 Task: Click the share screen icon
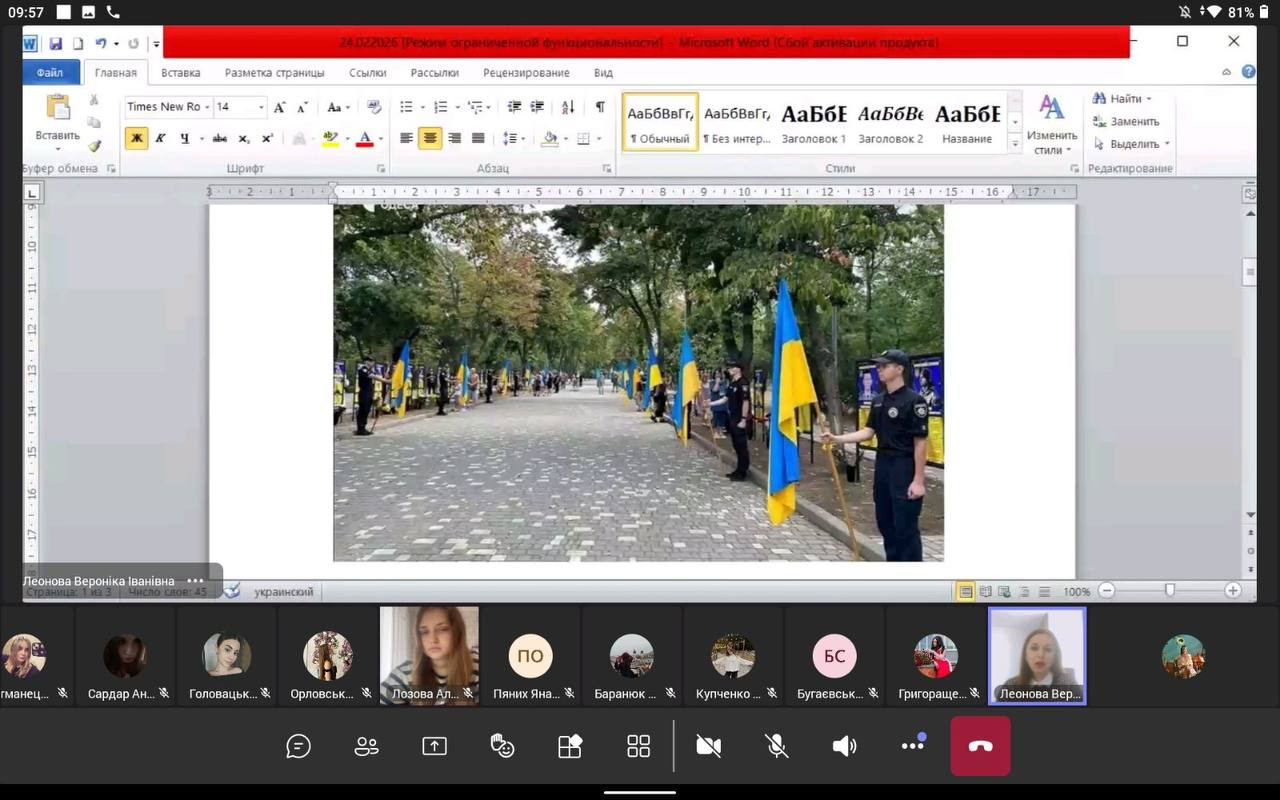pos(434,746)
